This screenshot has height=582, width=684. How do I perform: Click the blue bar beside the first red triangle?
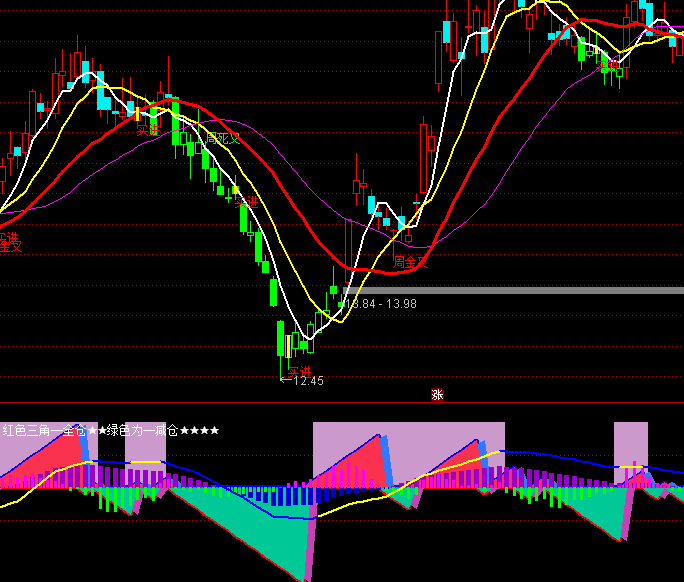point(84,449)
